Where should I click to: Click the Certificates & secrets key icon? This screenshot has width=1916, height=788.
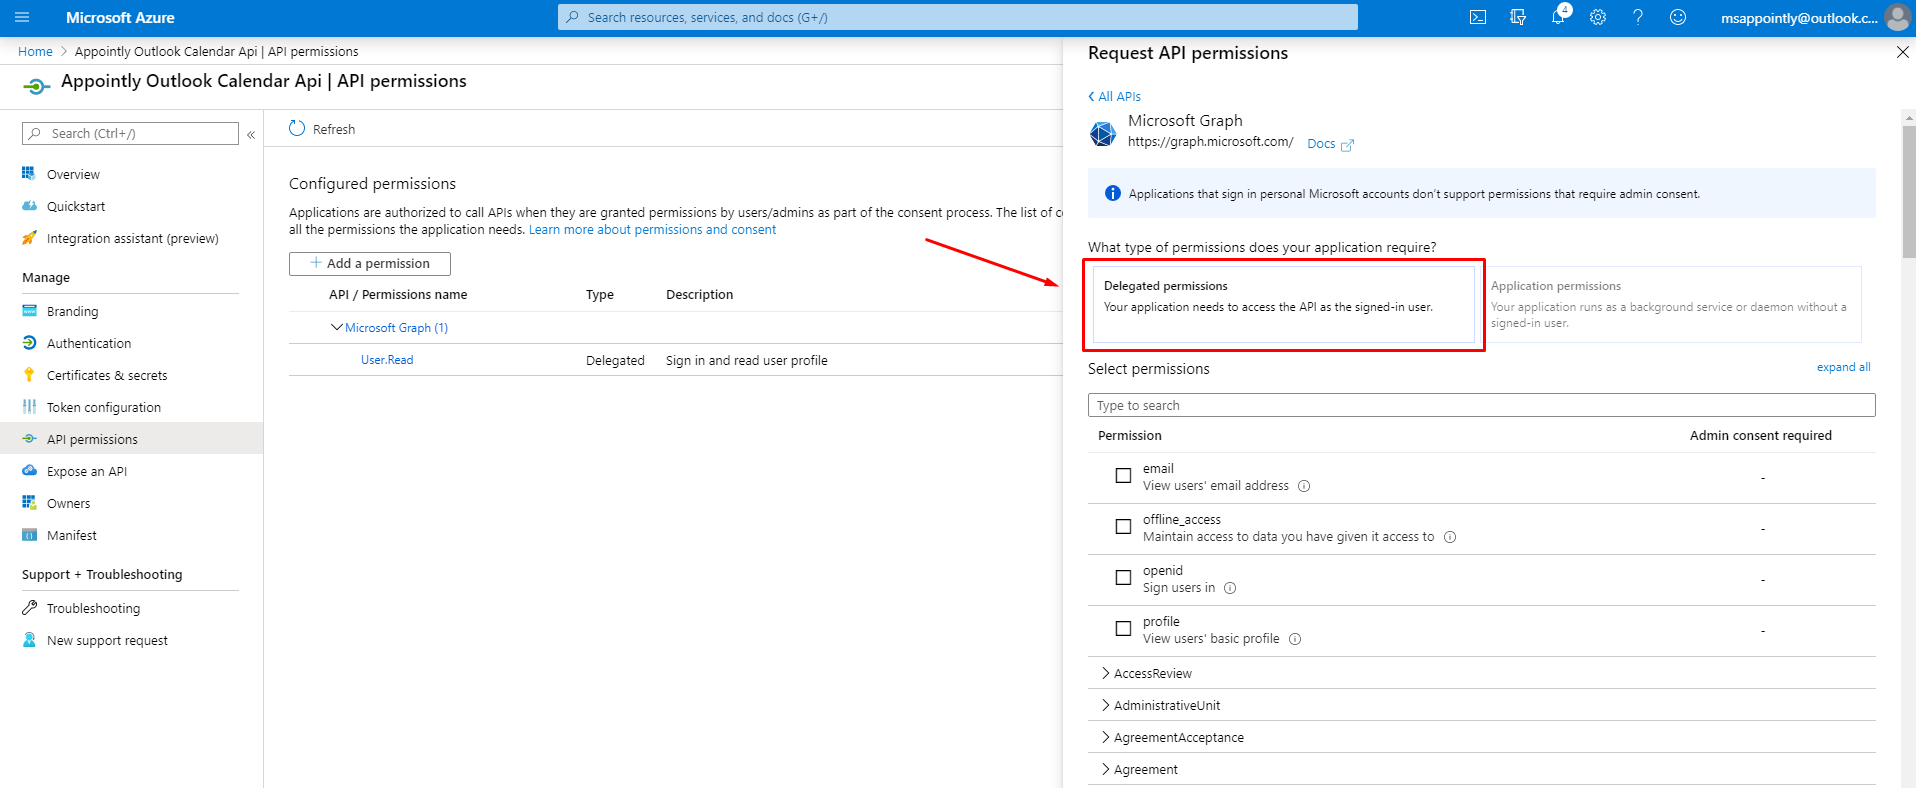[x=29, y=374]
